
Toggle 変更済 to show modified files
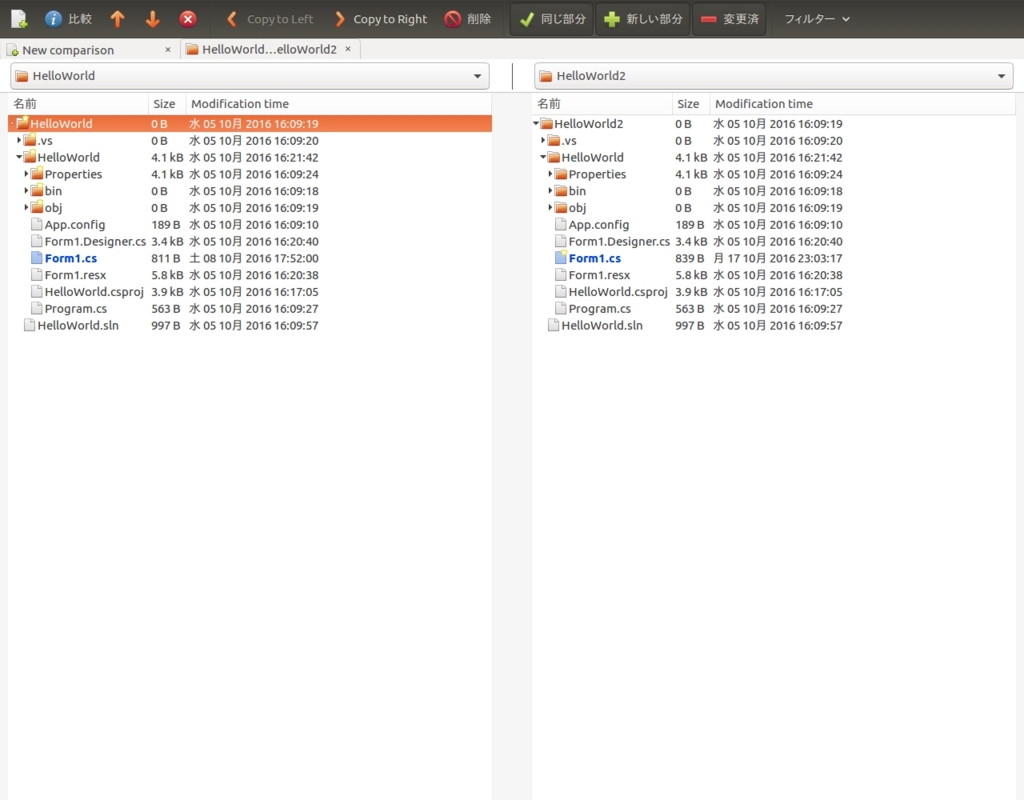pos(729,18)
